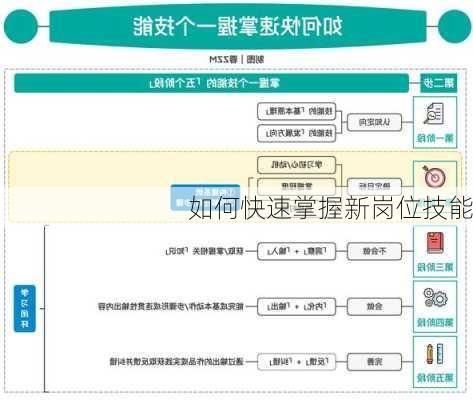
Task: Click the light blue box in the yellow band
Action: pos(205,197)
